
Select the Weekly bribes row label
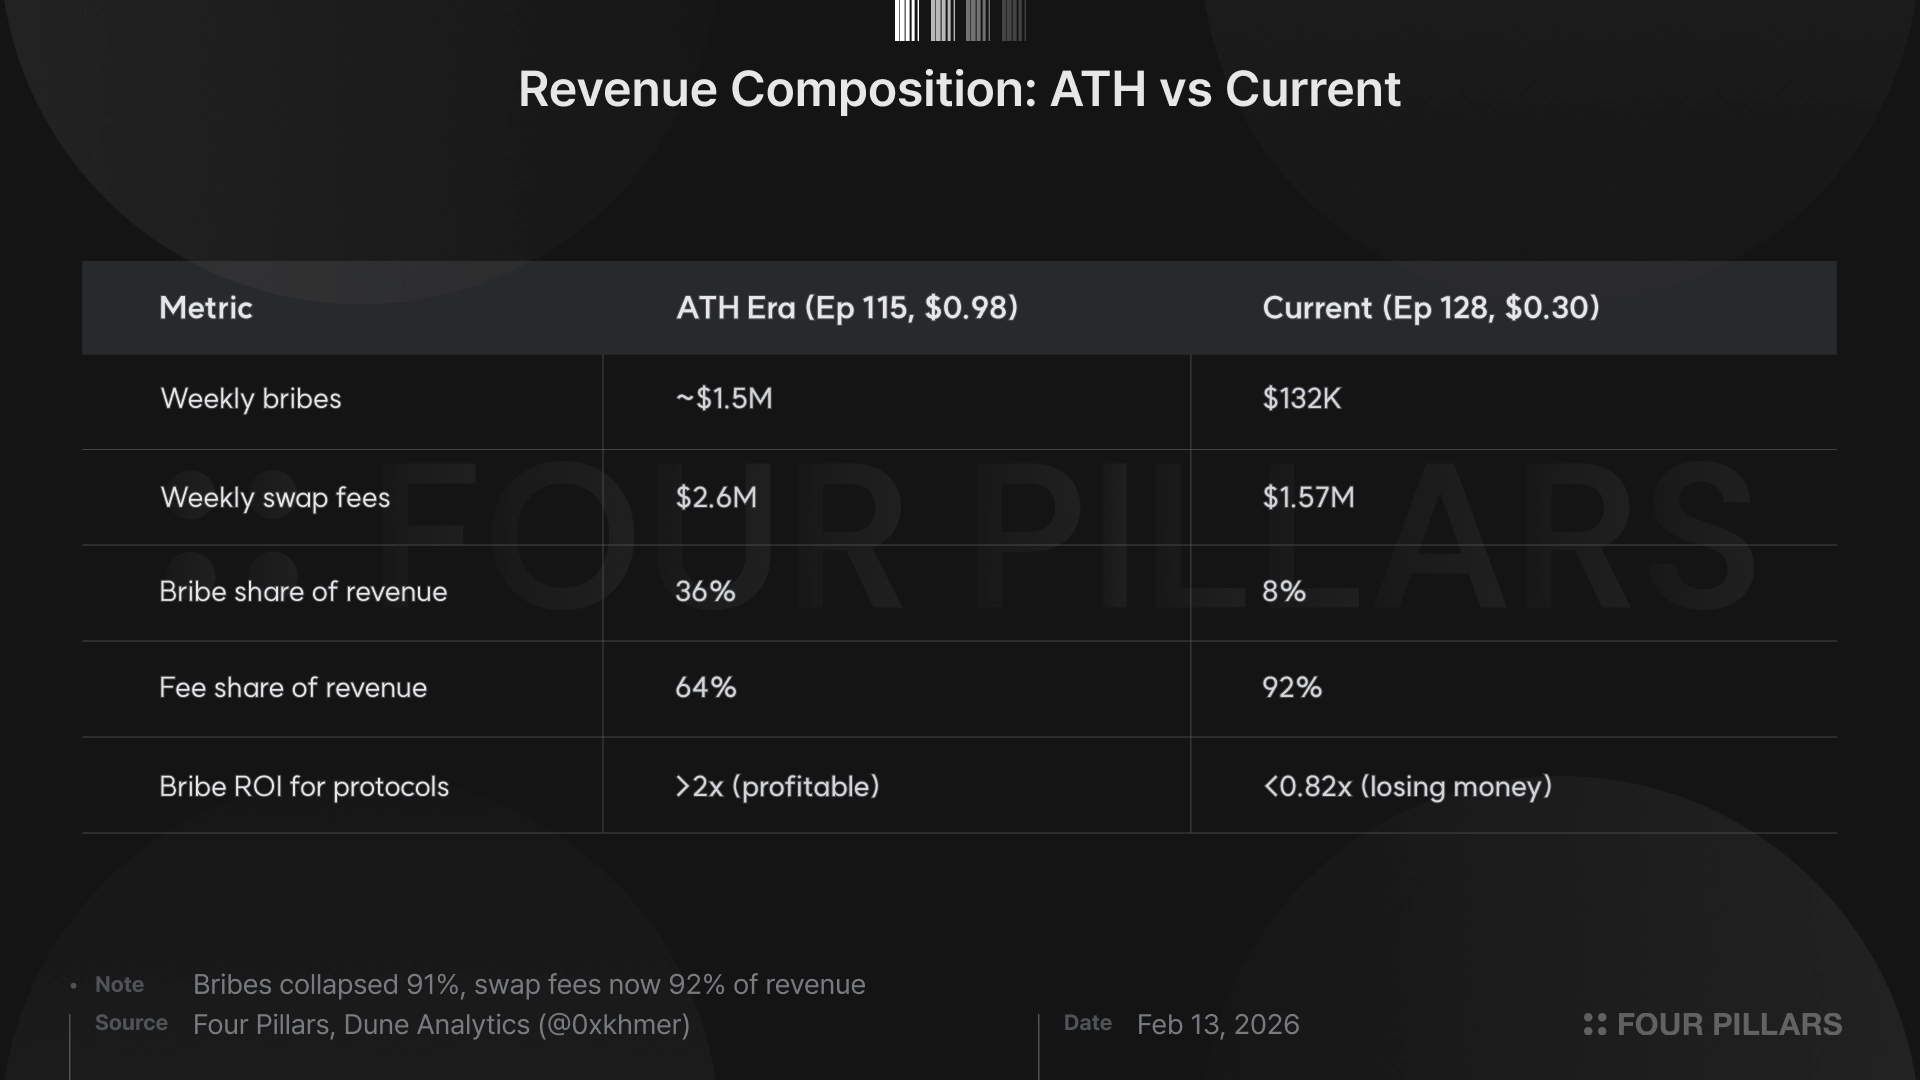[251, 399]
